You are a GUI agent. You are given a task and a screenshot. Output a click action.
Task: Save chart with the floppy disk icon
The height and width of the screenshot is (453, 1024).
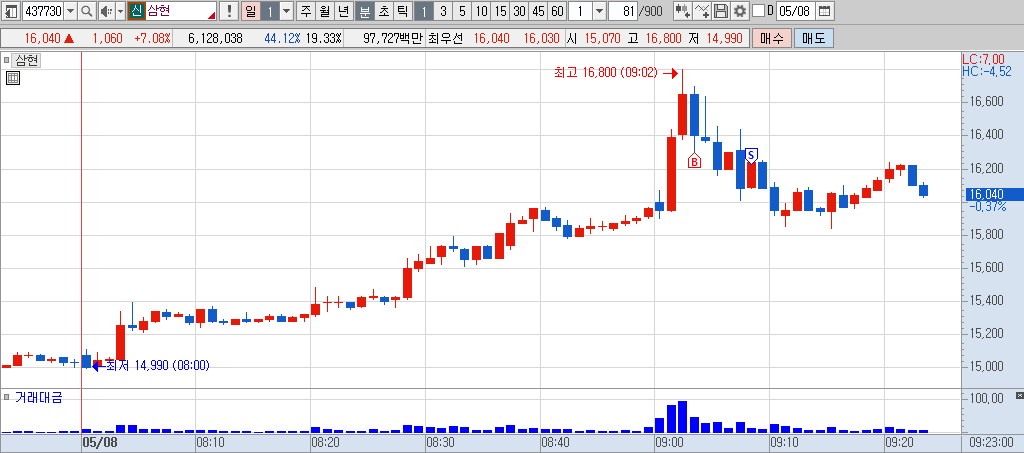721,11
